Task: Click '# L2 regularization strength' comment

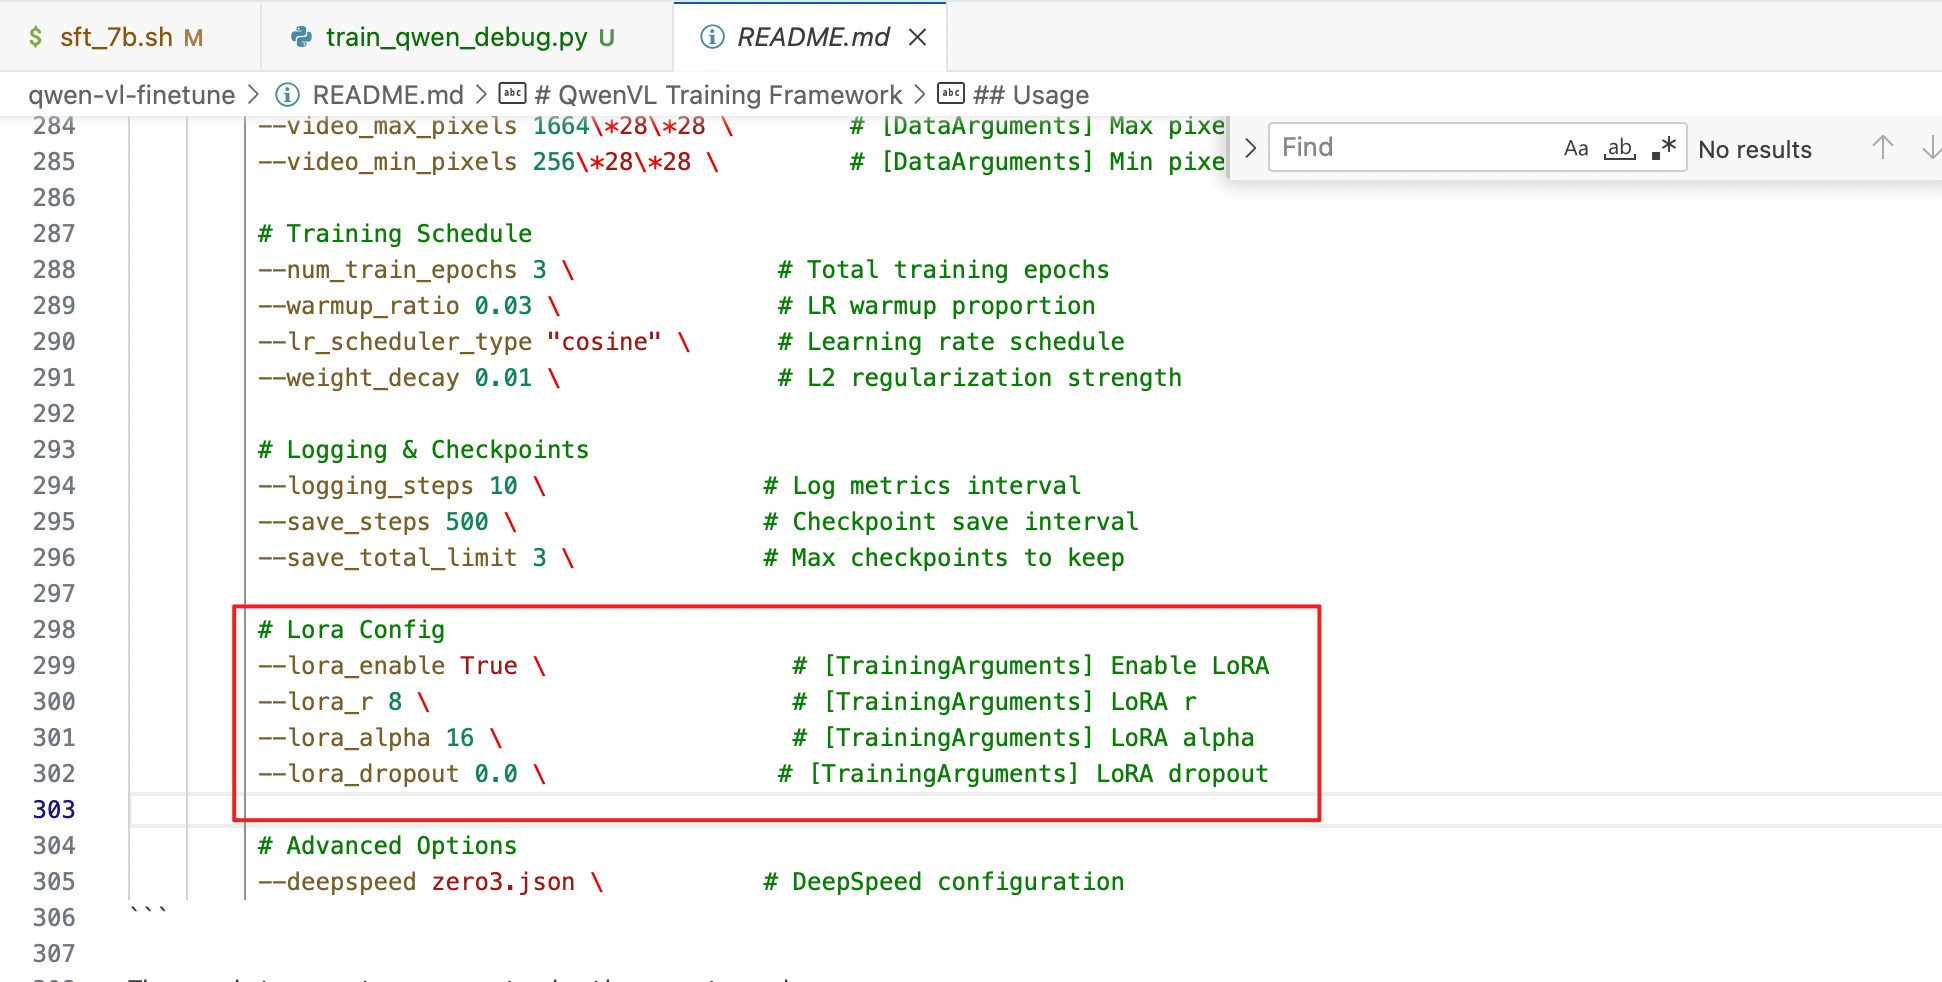Action: [x=980, y=378]
